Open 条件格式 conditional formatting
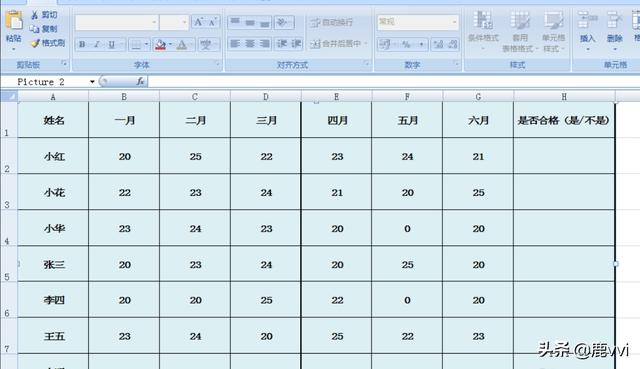Image resolution: width=640 pixels, height=369 pixels. click(x=483, y=31)
